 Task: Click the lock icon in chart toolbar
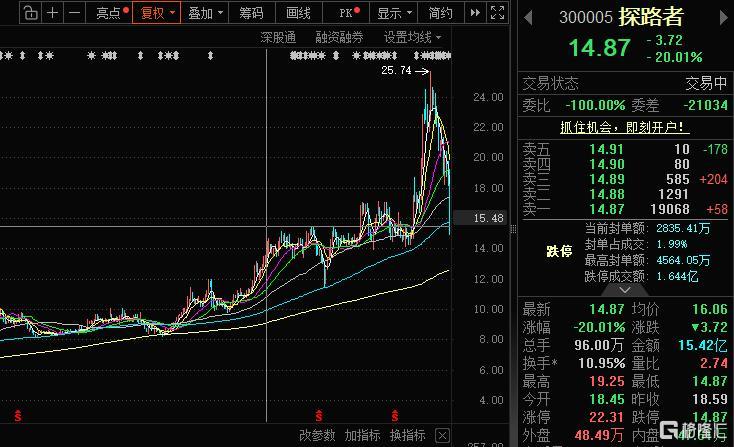point(30,13)
